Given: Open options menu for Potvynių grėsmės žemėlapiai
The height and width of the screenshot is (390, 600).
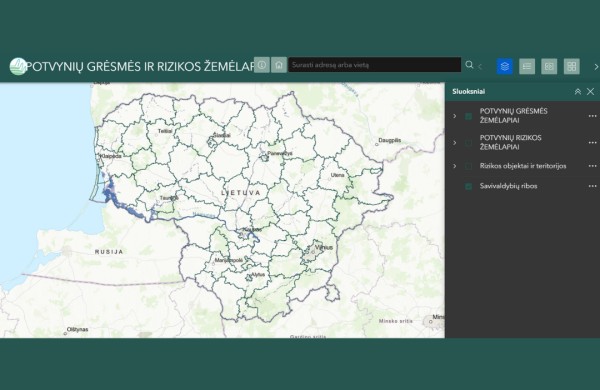Looking at the screenshot, I should click(592, 116).
